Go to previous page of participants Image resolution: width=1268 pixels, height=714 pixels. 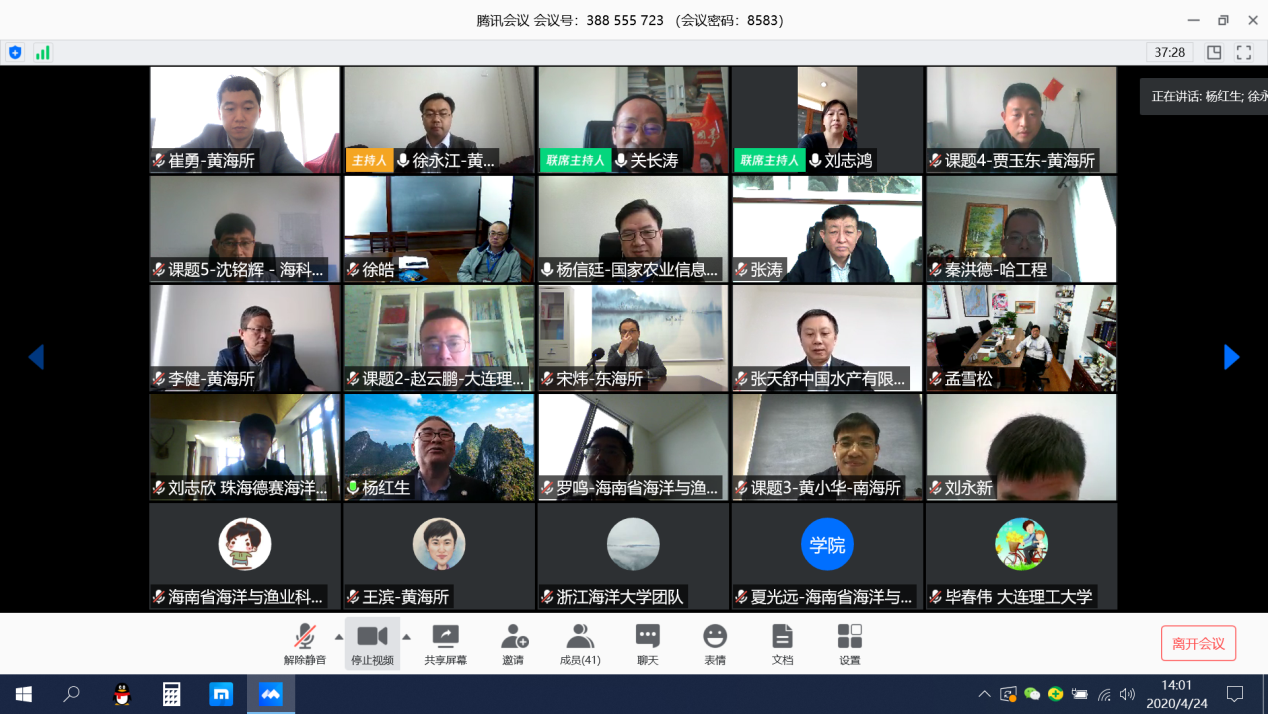(36, 357)
